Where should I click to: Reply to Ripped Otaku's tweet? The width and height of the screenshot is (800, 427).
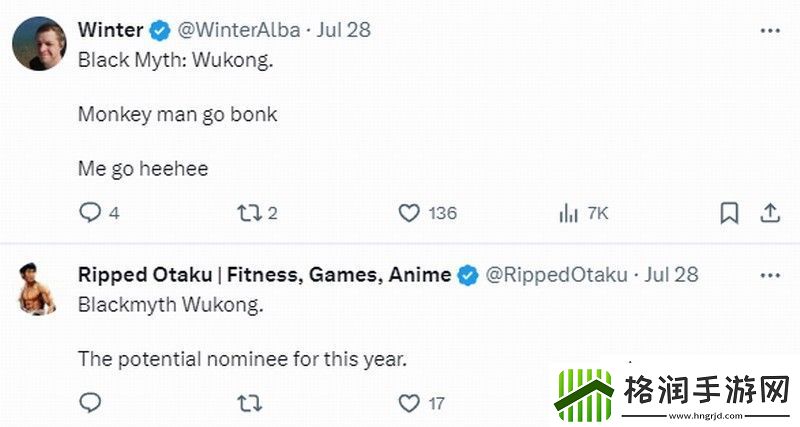click(90, 403)
